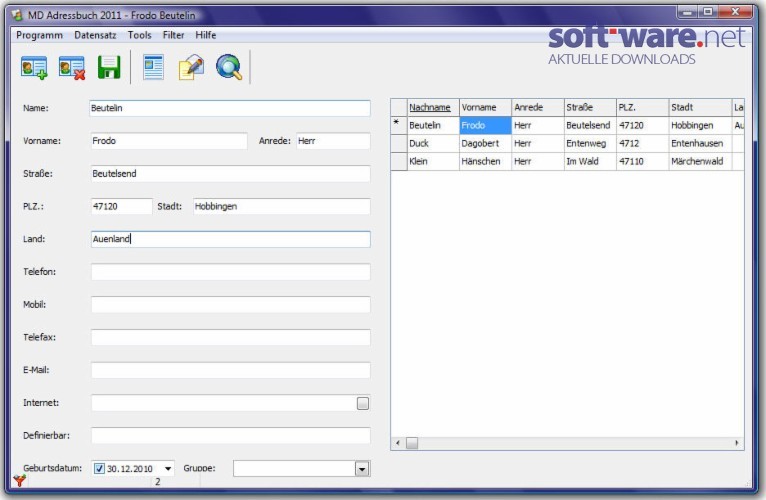This screenshot has height=500, width=766.
Task: Sort by Stadt column header
Action: pyautogui.click(x=700, y=107)
